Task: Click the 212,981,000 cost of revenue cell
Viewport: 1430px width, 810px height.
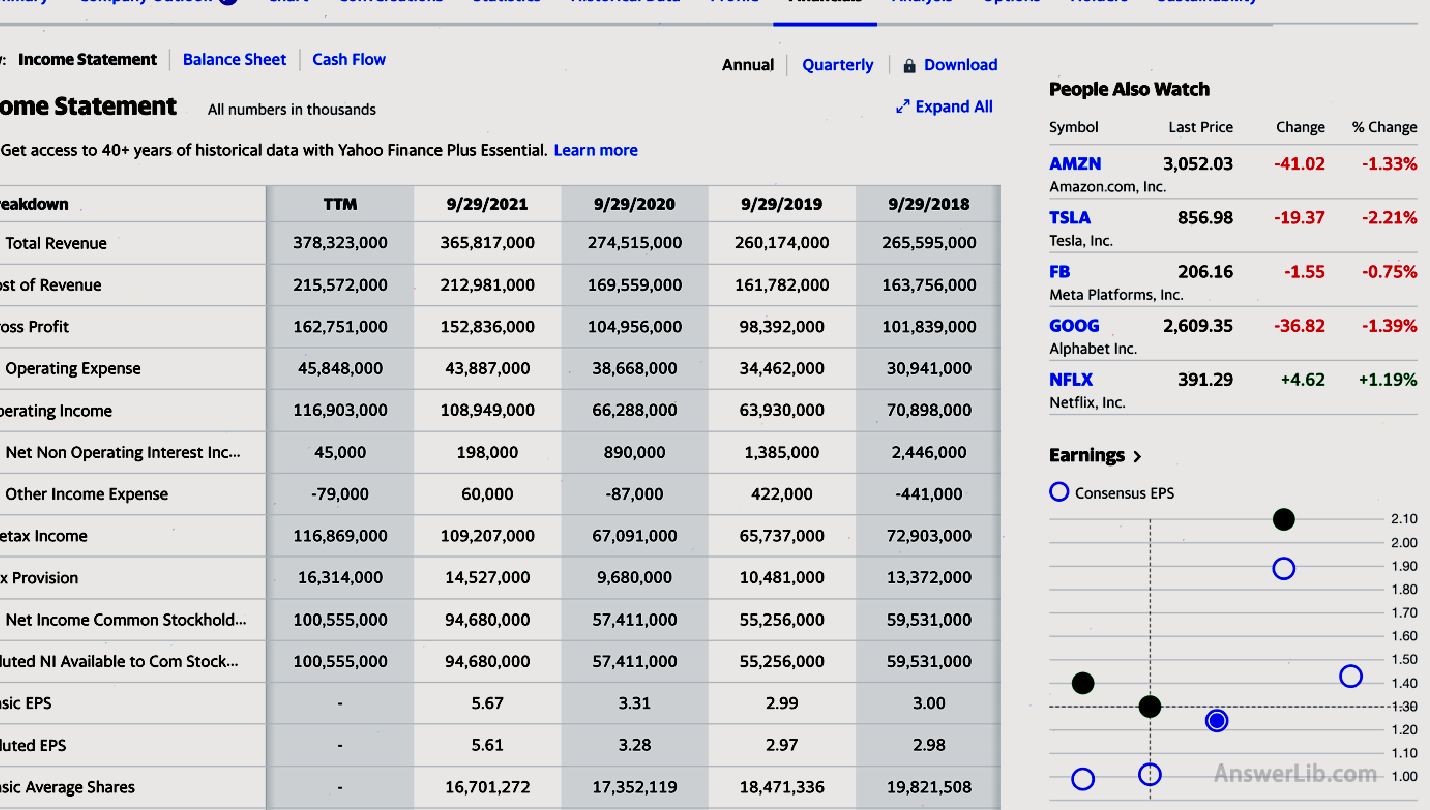Action: point(487,285)
